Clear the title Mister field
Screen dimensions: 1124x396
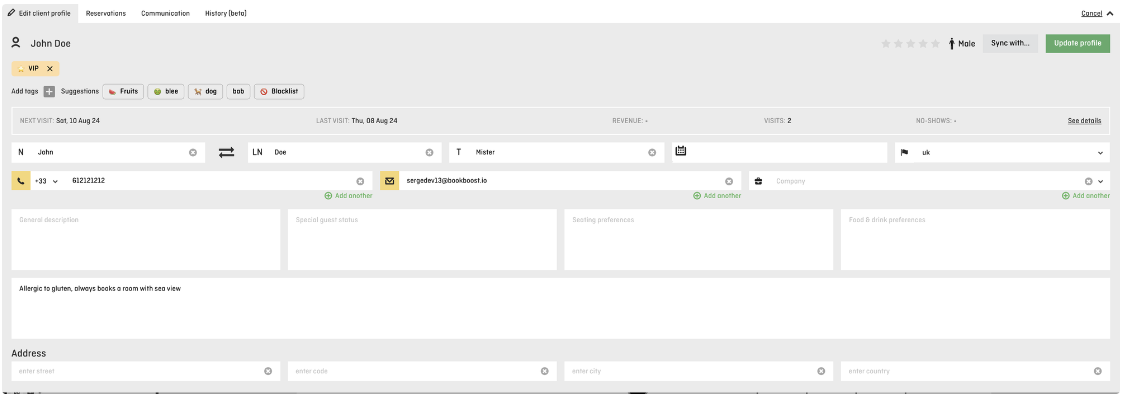(652, 152)
